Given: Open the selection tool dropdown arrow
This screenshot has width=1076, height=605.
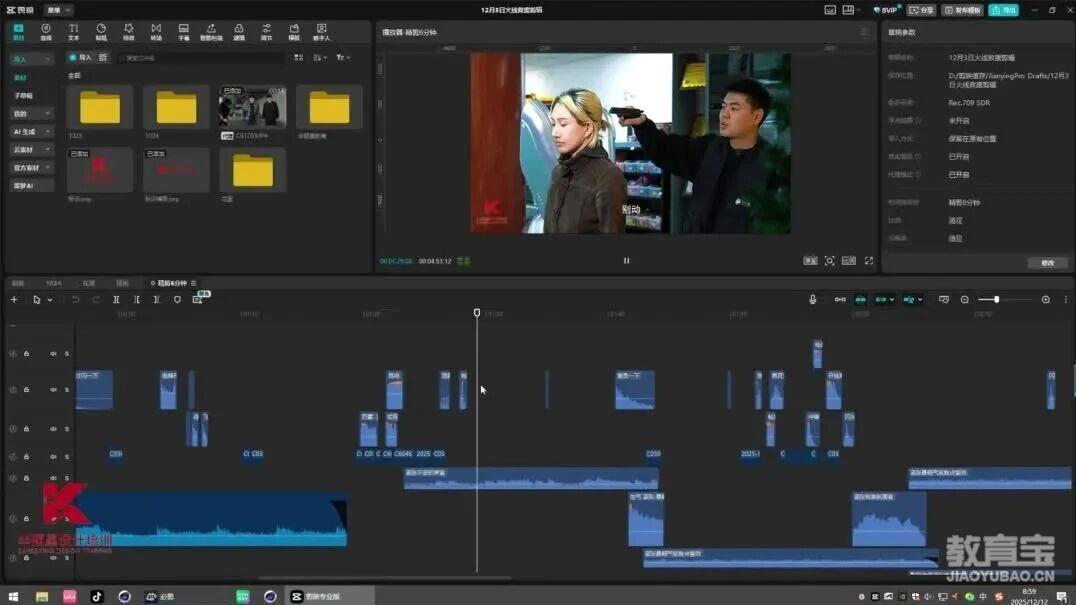Looking at the screenshot, I should pos(50,300).
